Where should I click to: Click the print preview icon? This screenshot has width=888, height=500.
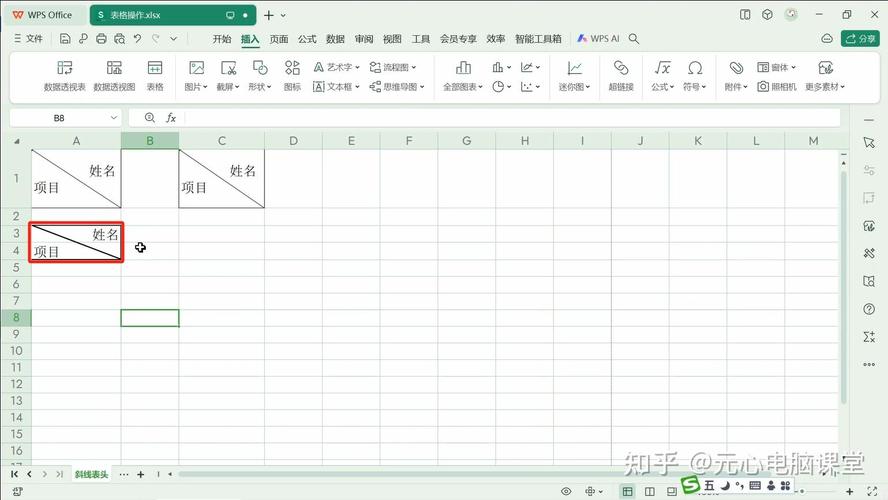119,39
